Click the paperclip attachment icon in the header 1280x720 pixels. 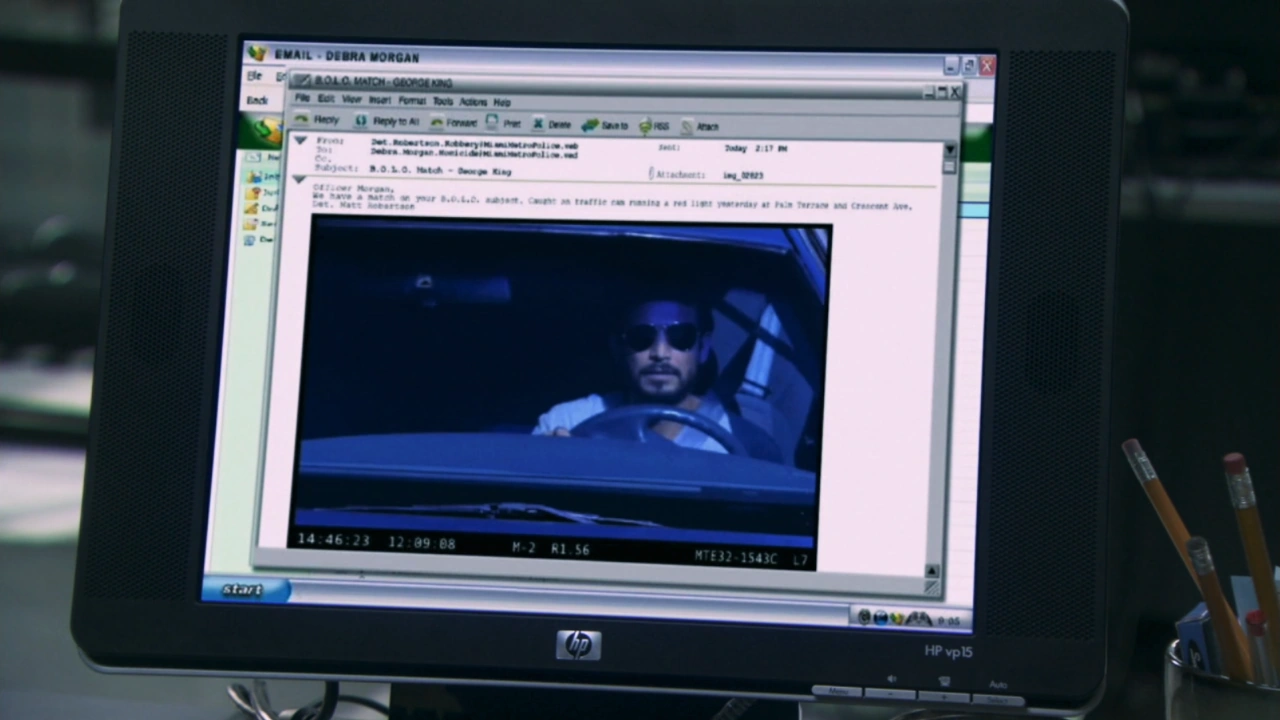pos(651,173)
